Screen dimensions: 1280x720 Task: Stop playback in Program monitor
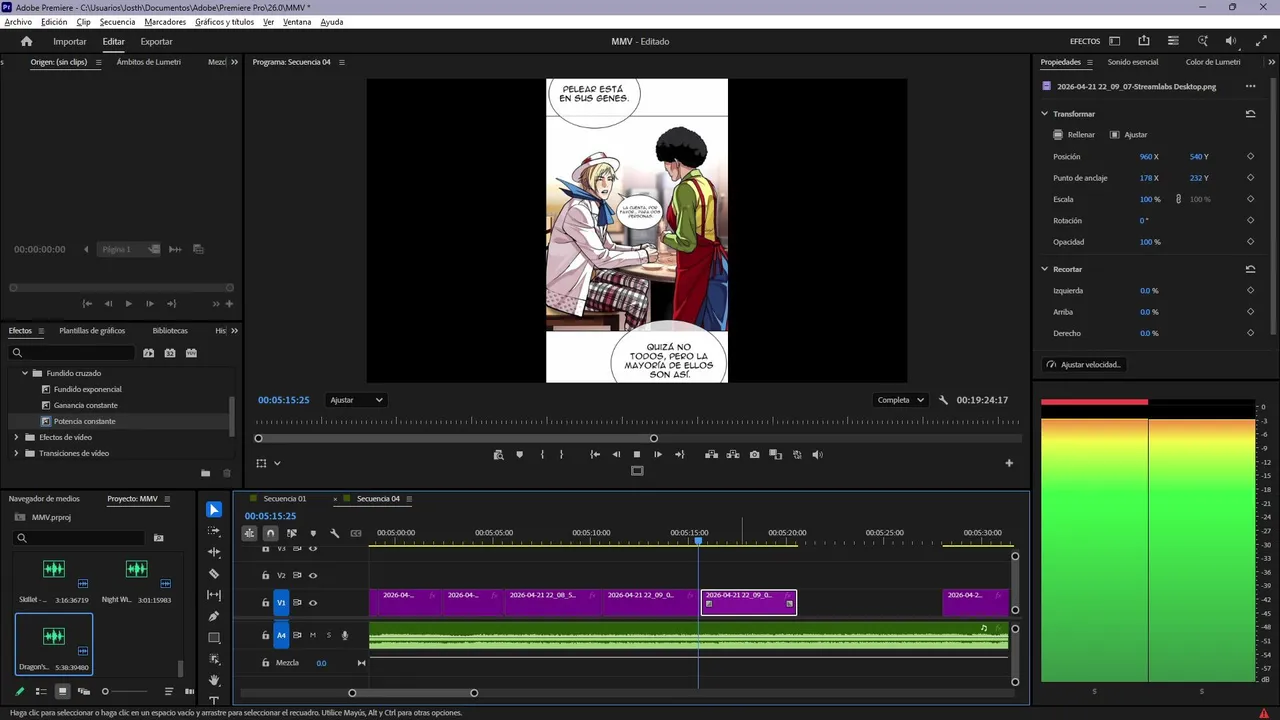coord(637,454)
